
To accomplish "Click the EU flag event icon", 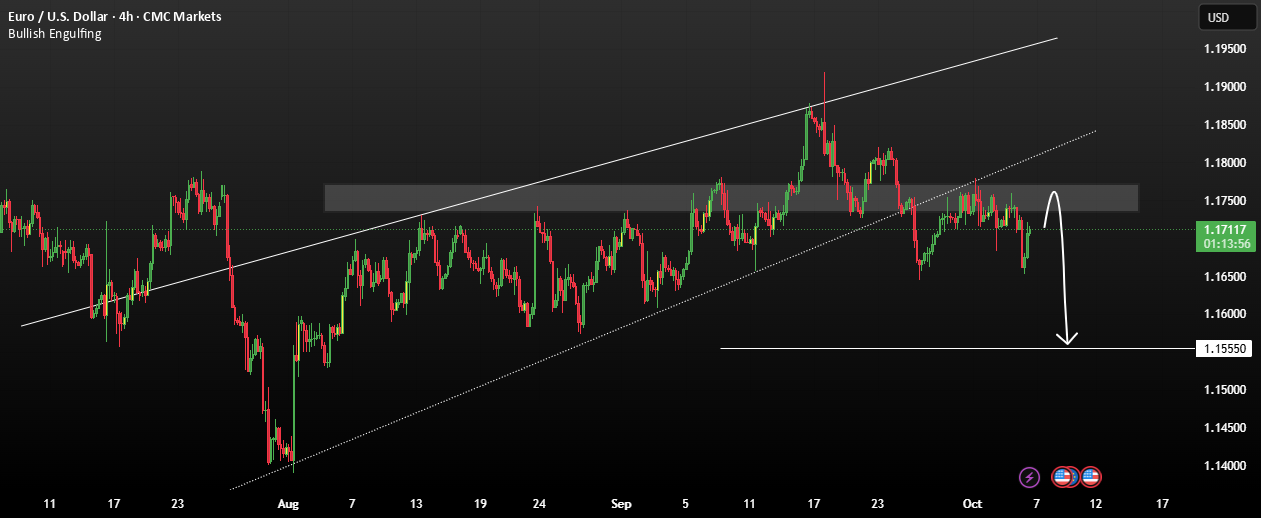I will click(1075, 477).
